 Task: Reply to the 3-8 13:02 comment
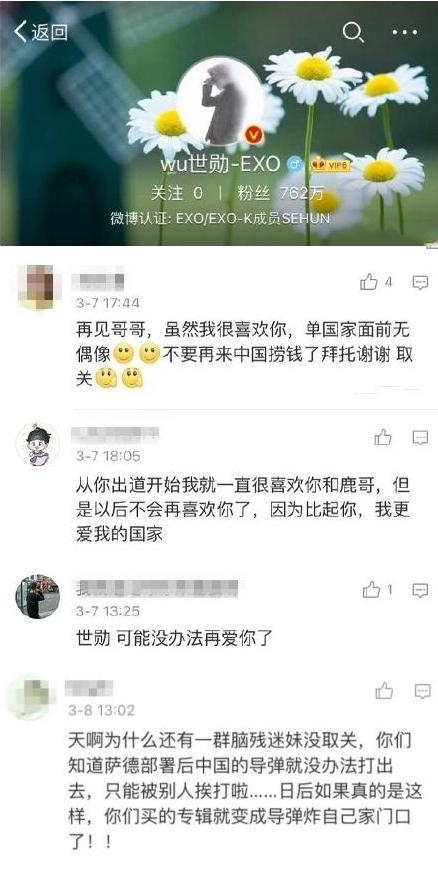point(422,691)
